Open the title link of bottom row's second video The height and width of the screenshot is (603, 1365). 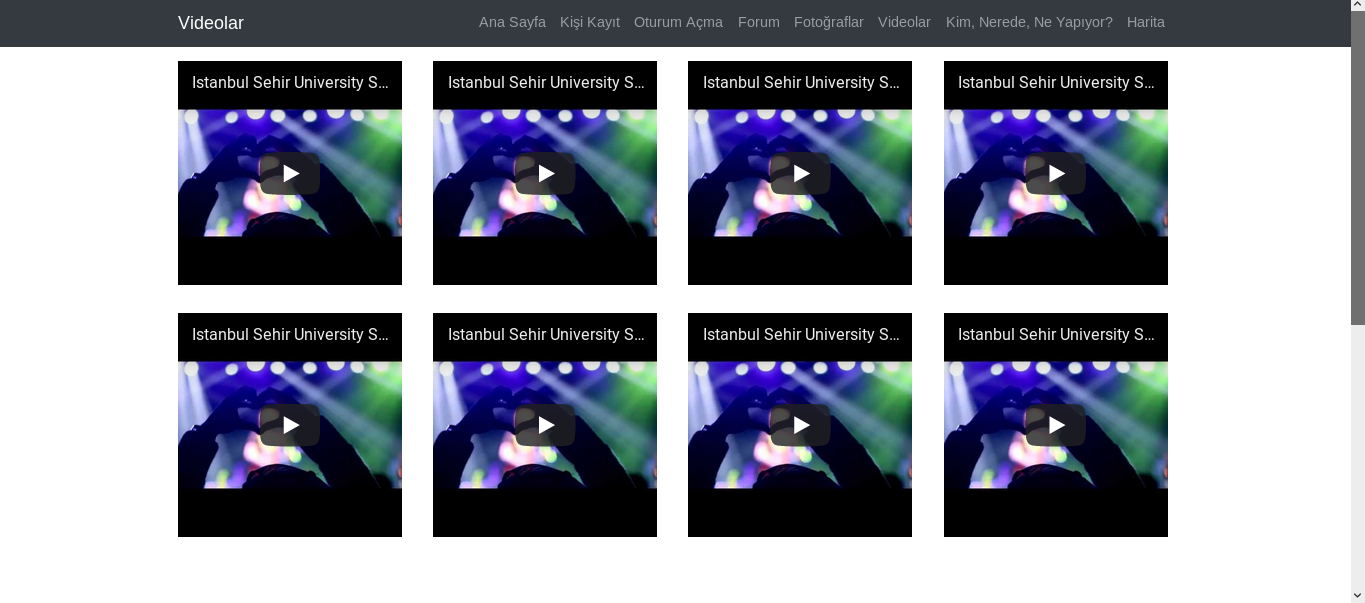point(546,335)
